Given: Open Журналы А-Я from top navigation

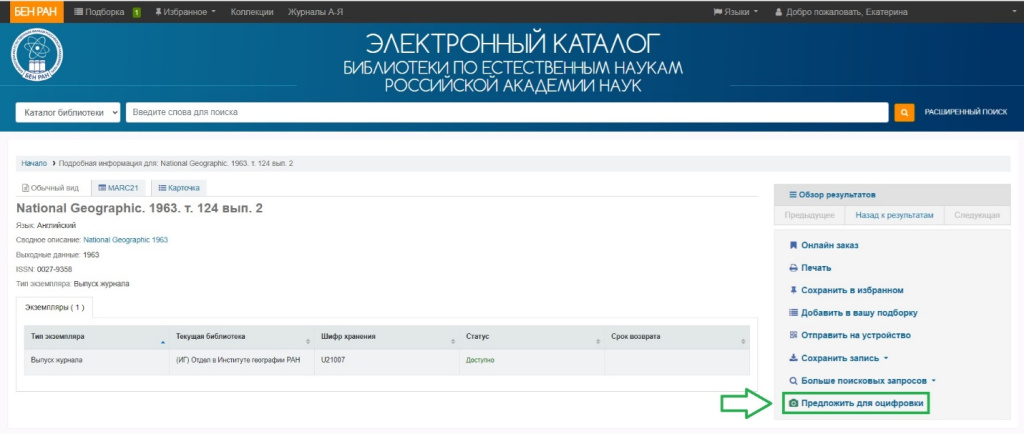Looking at the screenshot, I should pos(315,12).
